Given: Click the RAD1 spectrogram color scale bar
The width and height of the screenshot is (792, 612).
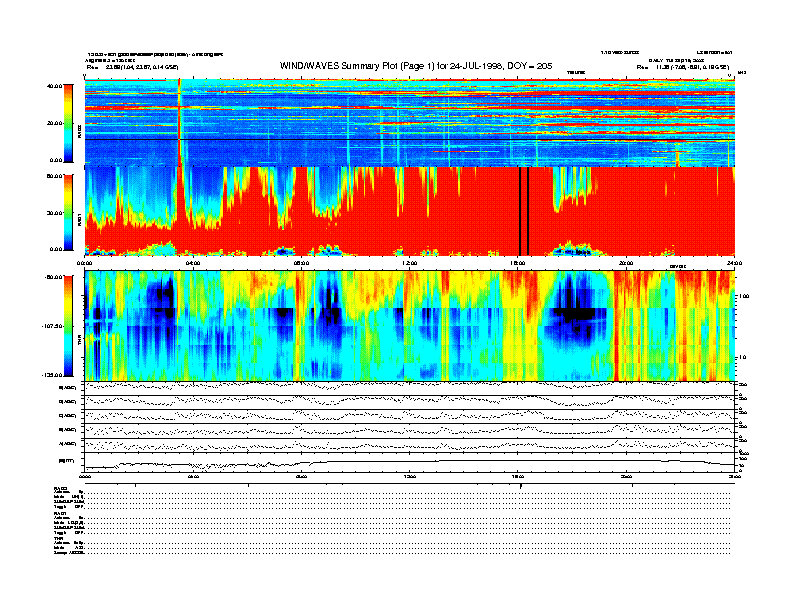Looking at the screenshot, I should pyautogui.click(x=68, y=212).
